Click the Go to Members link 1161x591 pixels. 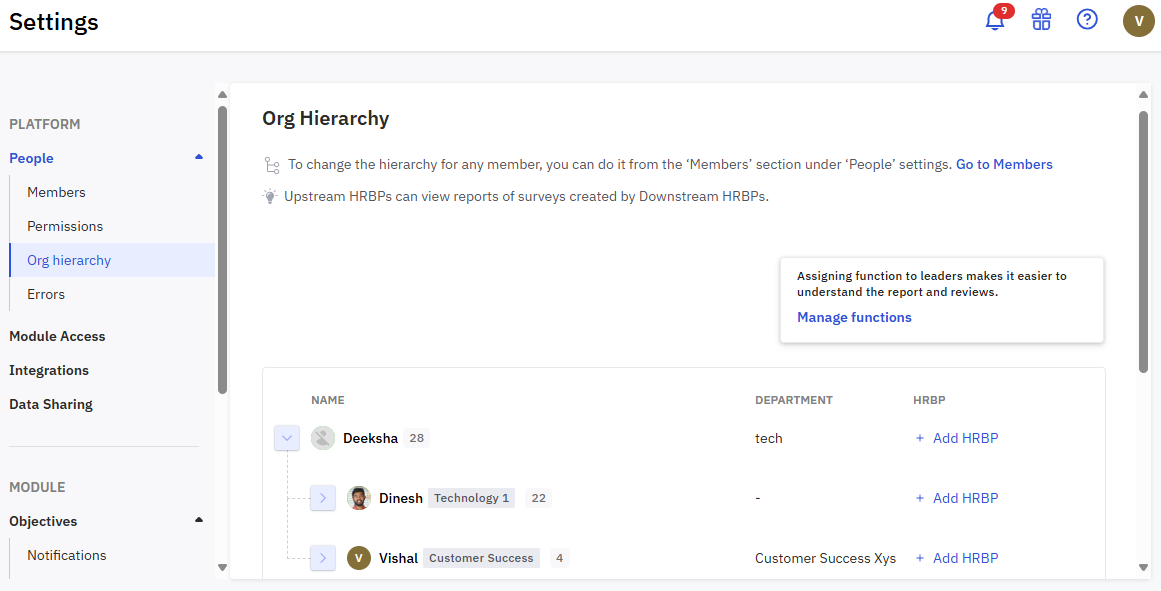pos(1004,164)
